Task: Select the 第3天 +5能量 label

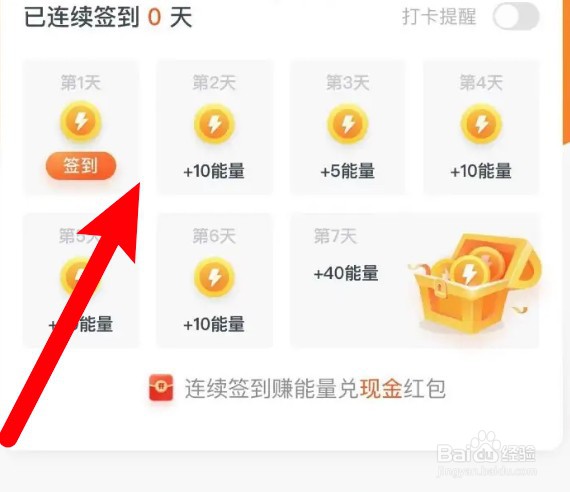Action: click(348, 171)
